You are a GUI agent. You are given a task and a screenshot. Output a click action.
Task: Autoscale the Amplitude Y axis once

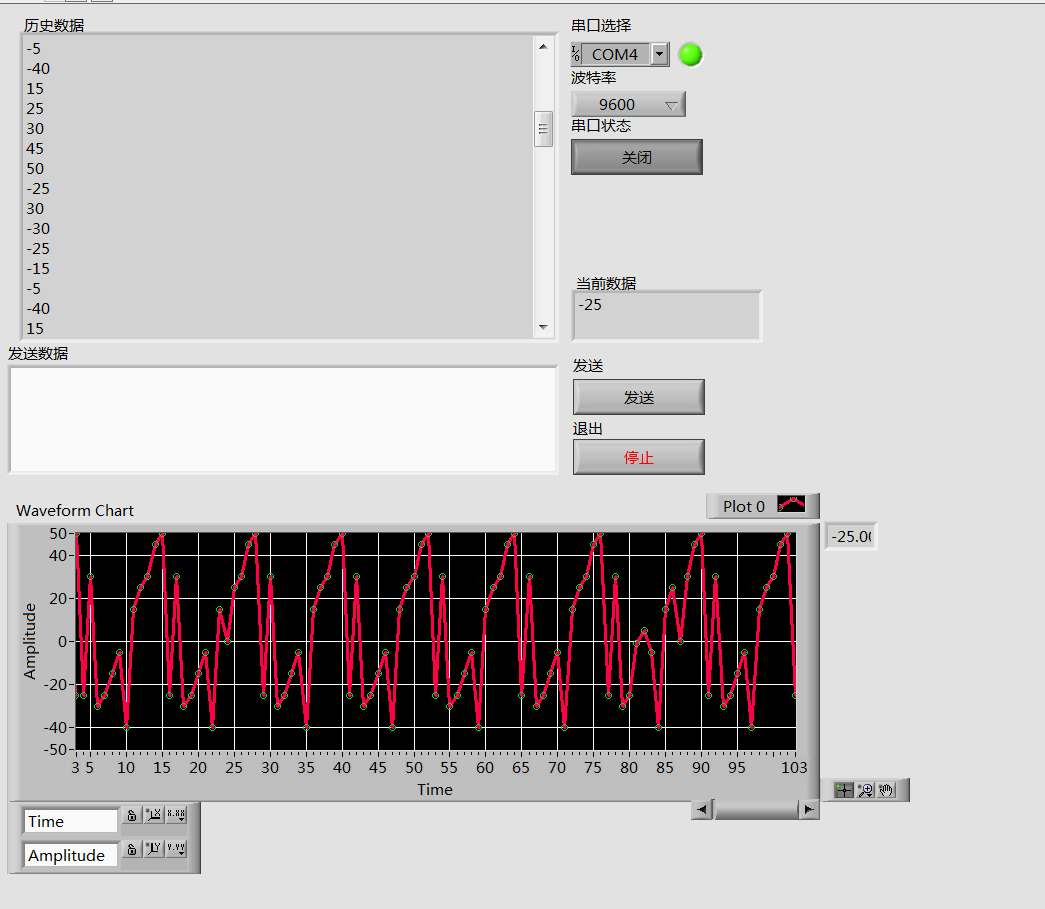pyautogui.click(x=154, y=849)
